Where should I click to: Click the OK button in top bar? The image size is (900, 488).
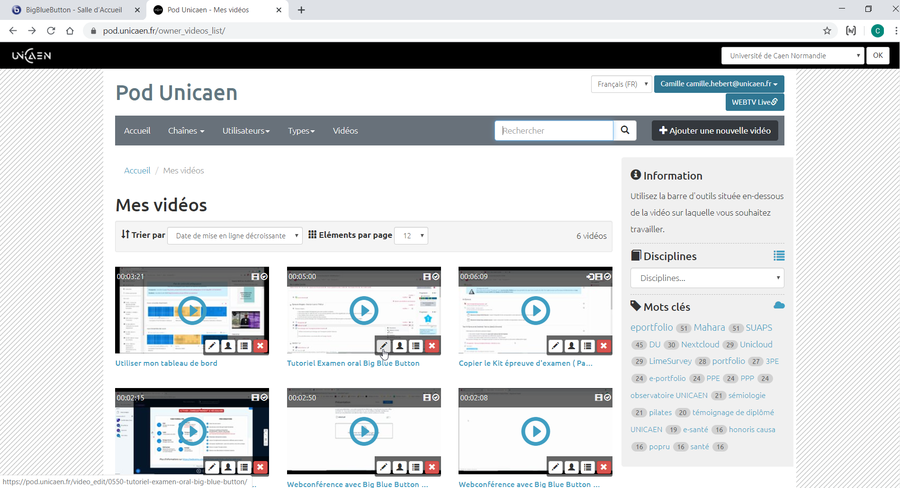[x=878, y=56]
